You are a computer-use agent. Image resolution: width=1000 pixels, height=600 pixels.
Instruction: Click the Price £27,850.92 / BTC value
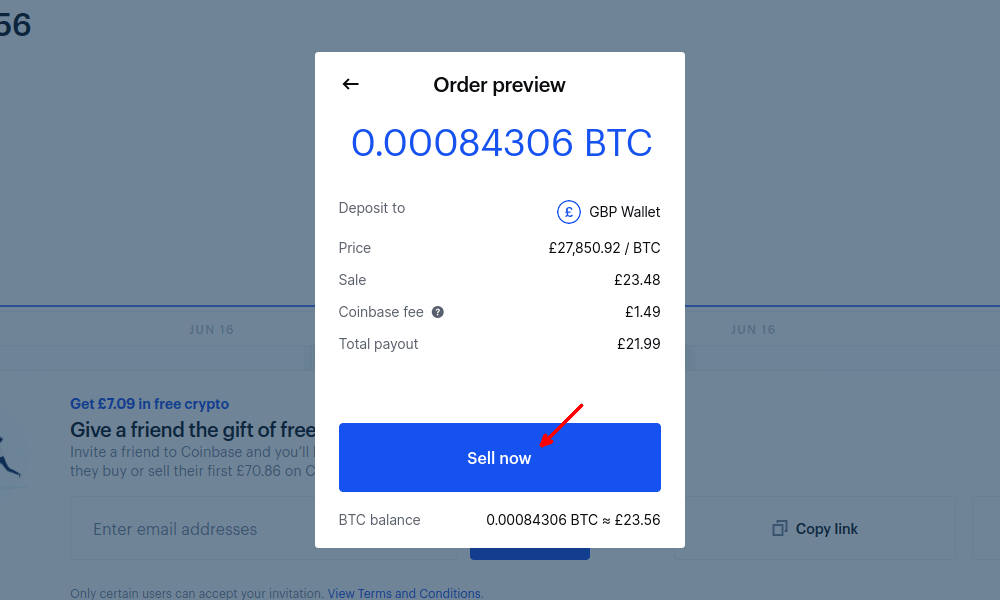pyautogui.click(x=604, y=247)
